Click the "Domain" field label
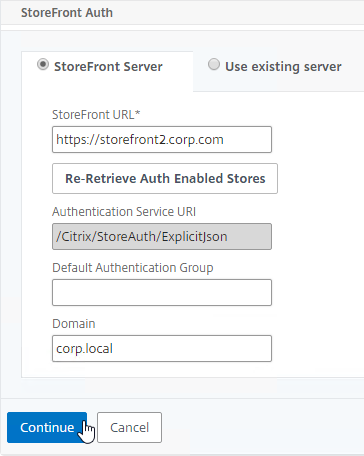 [x=74, y=324]
